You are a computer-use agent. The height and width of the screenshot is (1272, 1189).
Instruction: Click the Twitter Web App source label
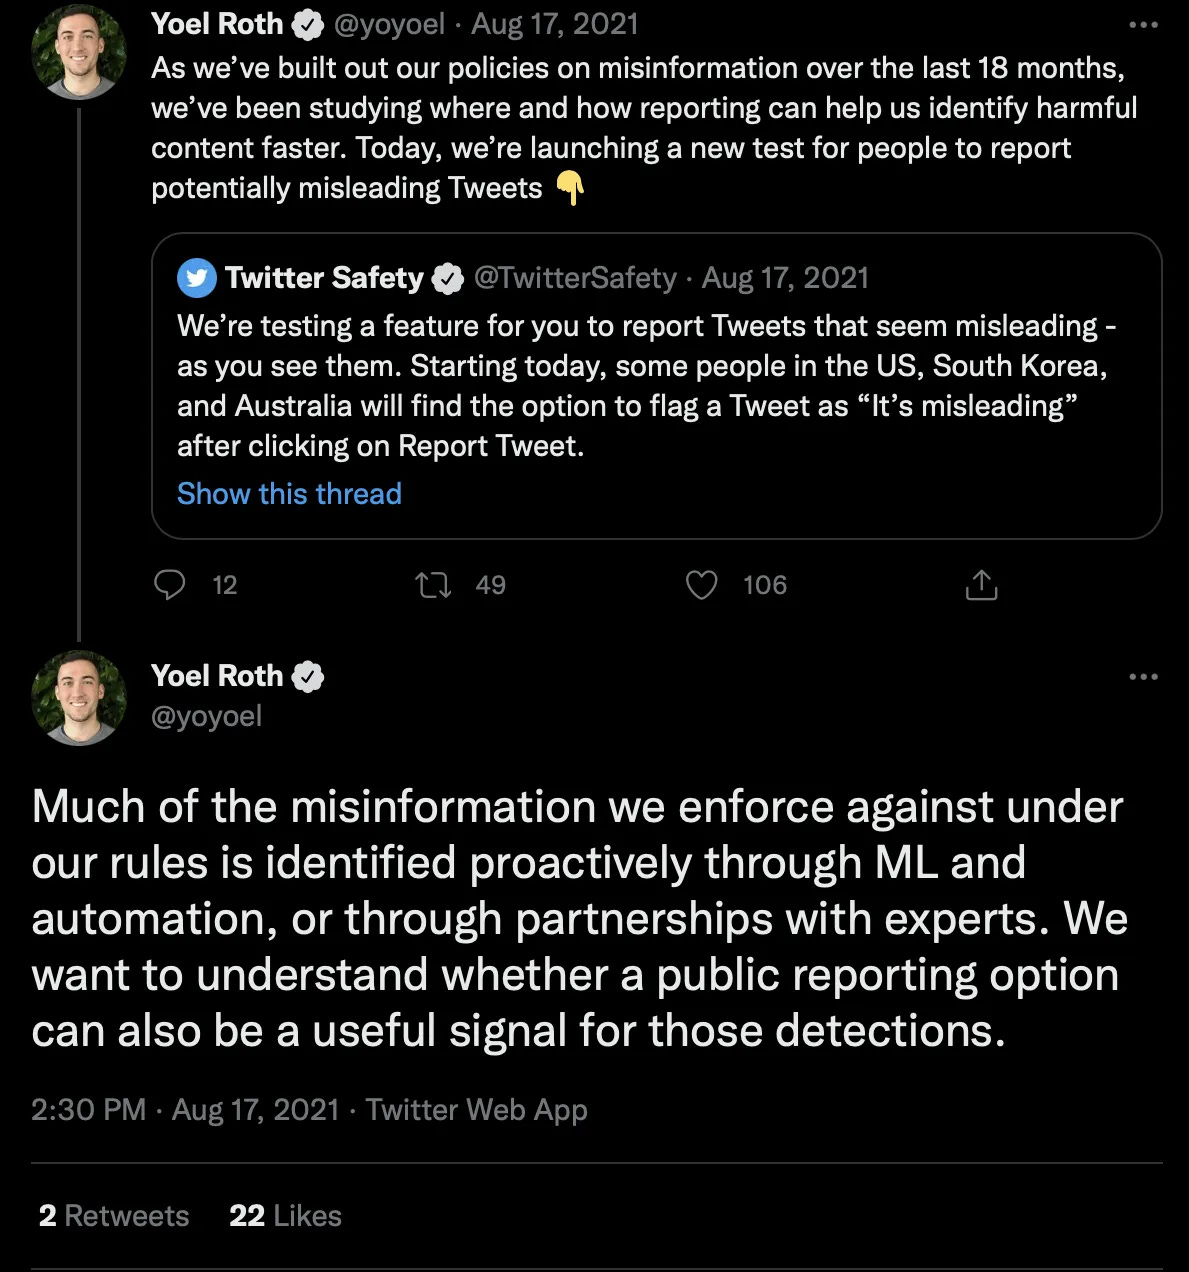476,1110
